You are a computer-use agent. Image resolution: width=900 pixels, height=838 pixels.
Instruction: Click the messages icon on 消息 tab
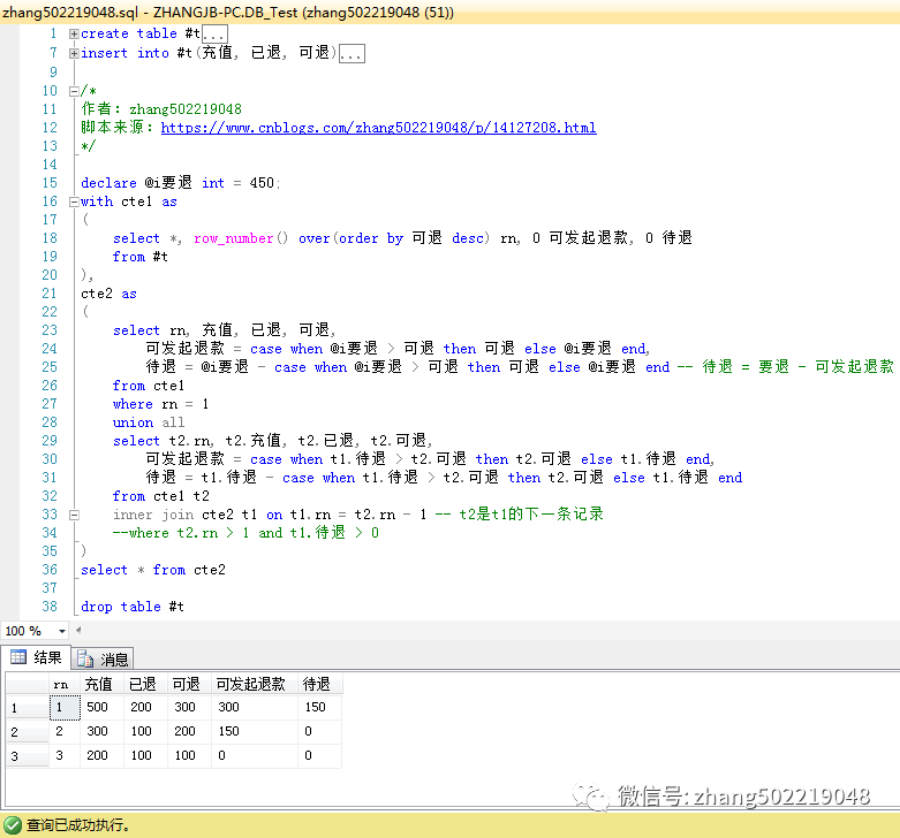(86, 659)
